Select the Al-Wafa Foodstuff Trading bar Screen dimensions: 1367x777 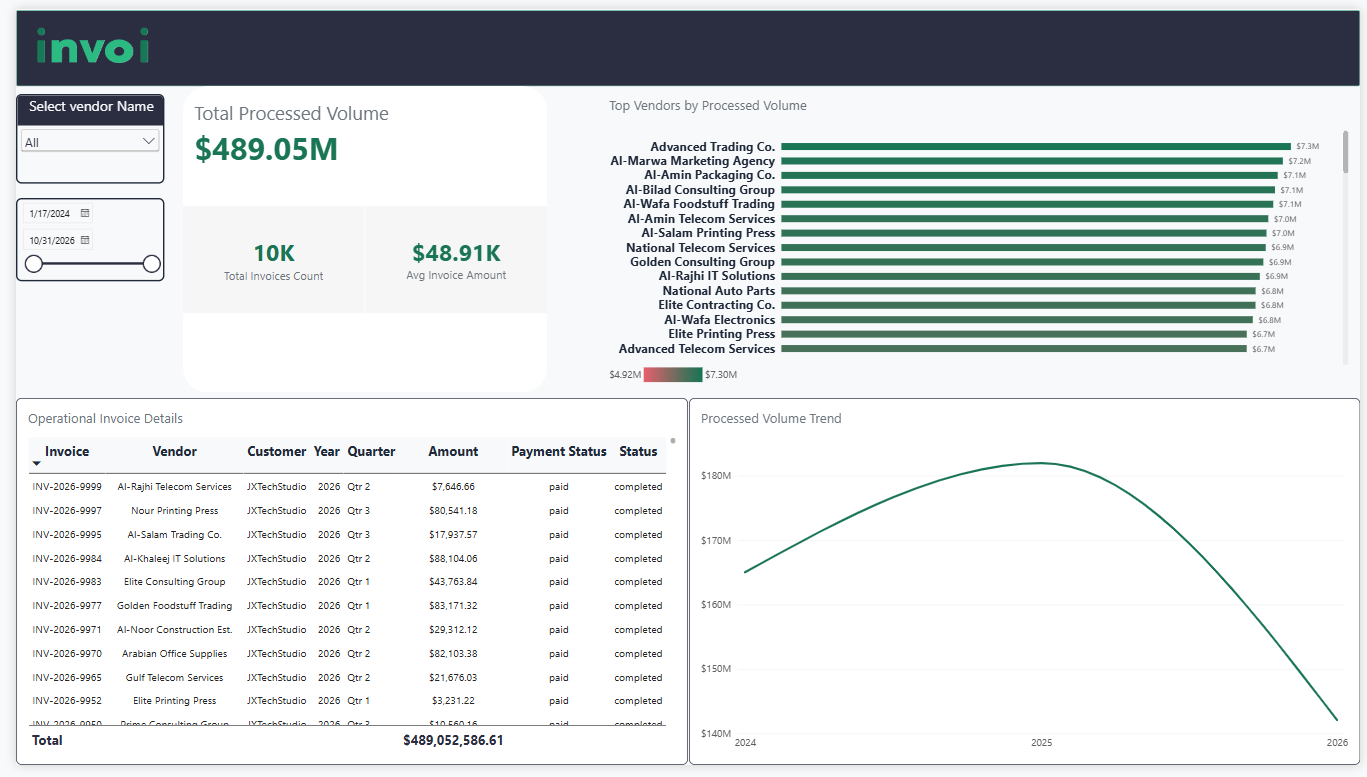1027,204
